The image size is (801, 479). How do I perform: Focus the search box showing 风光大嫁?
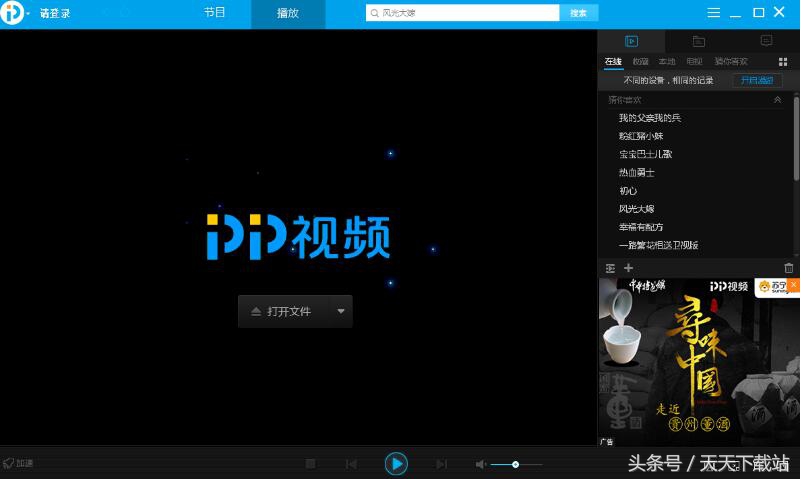click(462, 13)
